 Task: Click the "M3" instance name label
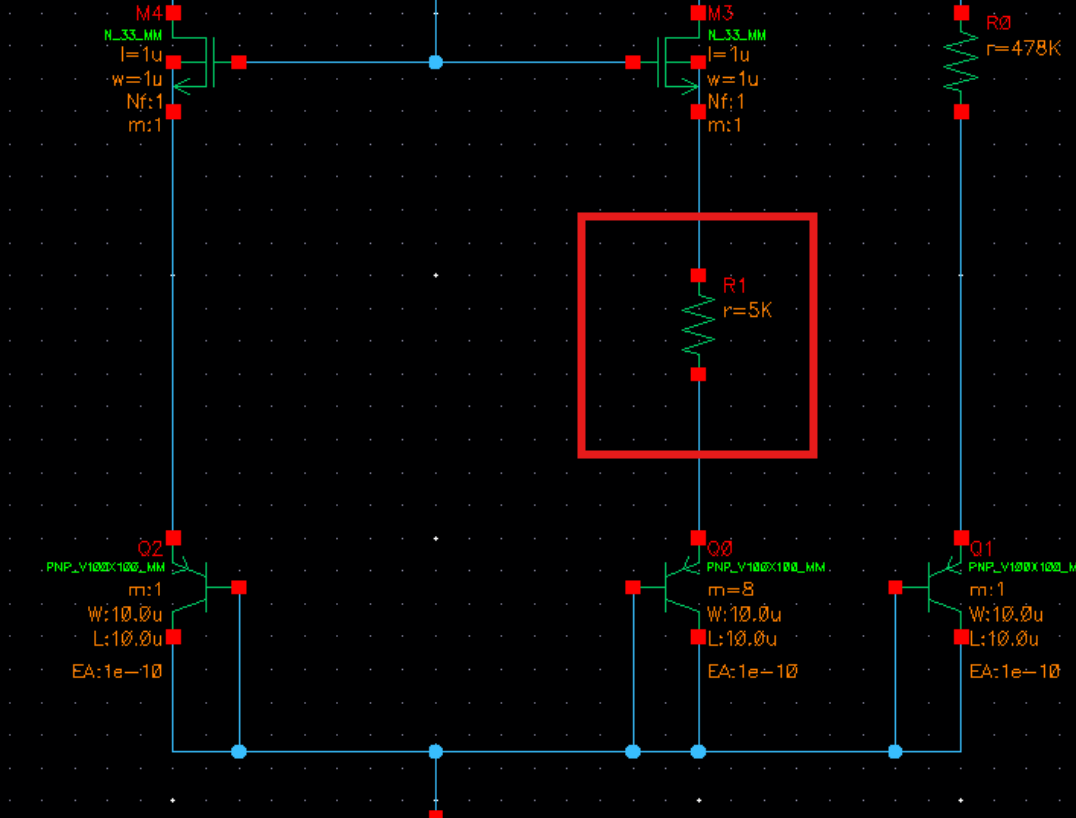pyautogui.click(x=721, y=12)
